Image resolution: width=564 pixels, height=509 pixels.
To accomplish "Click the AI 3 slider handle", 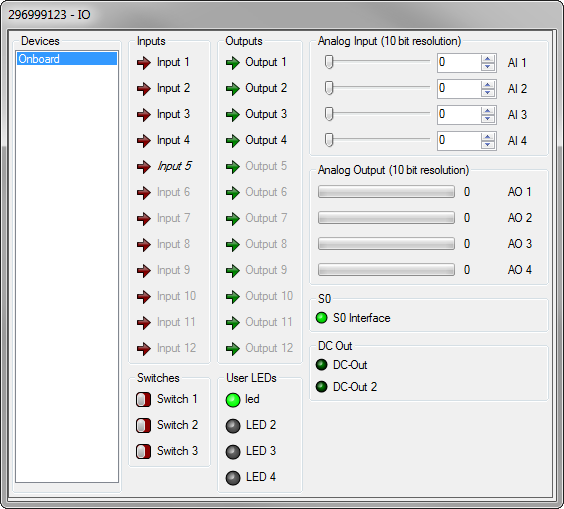I will coord(329,114).
